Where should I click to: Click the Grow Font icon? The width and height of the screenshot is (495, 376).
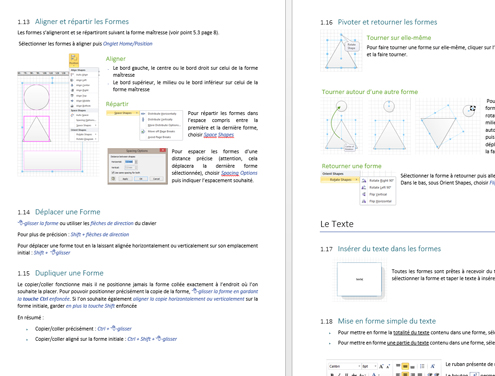(381, 366)
